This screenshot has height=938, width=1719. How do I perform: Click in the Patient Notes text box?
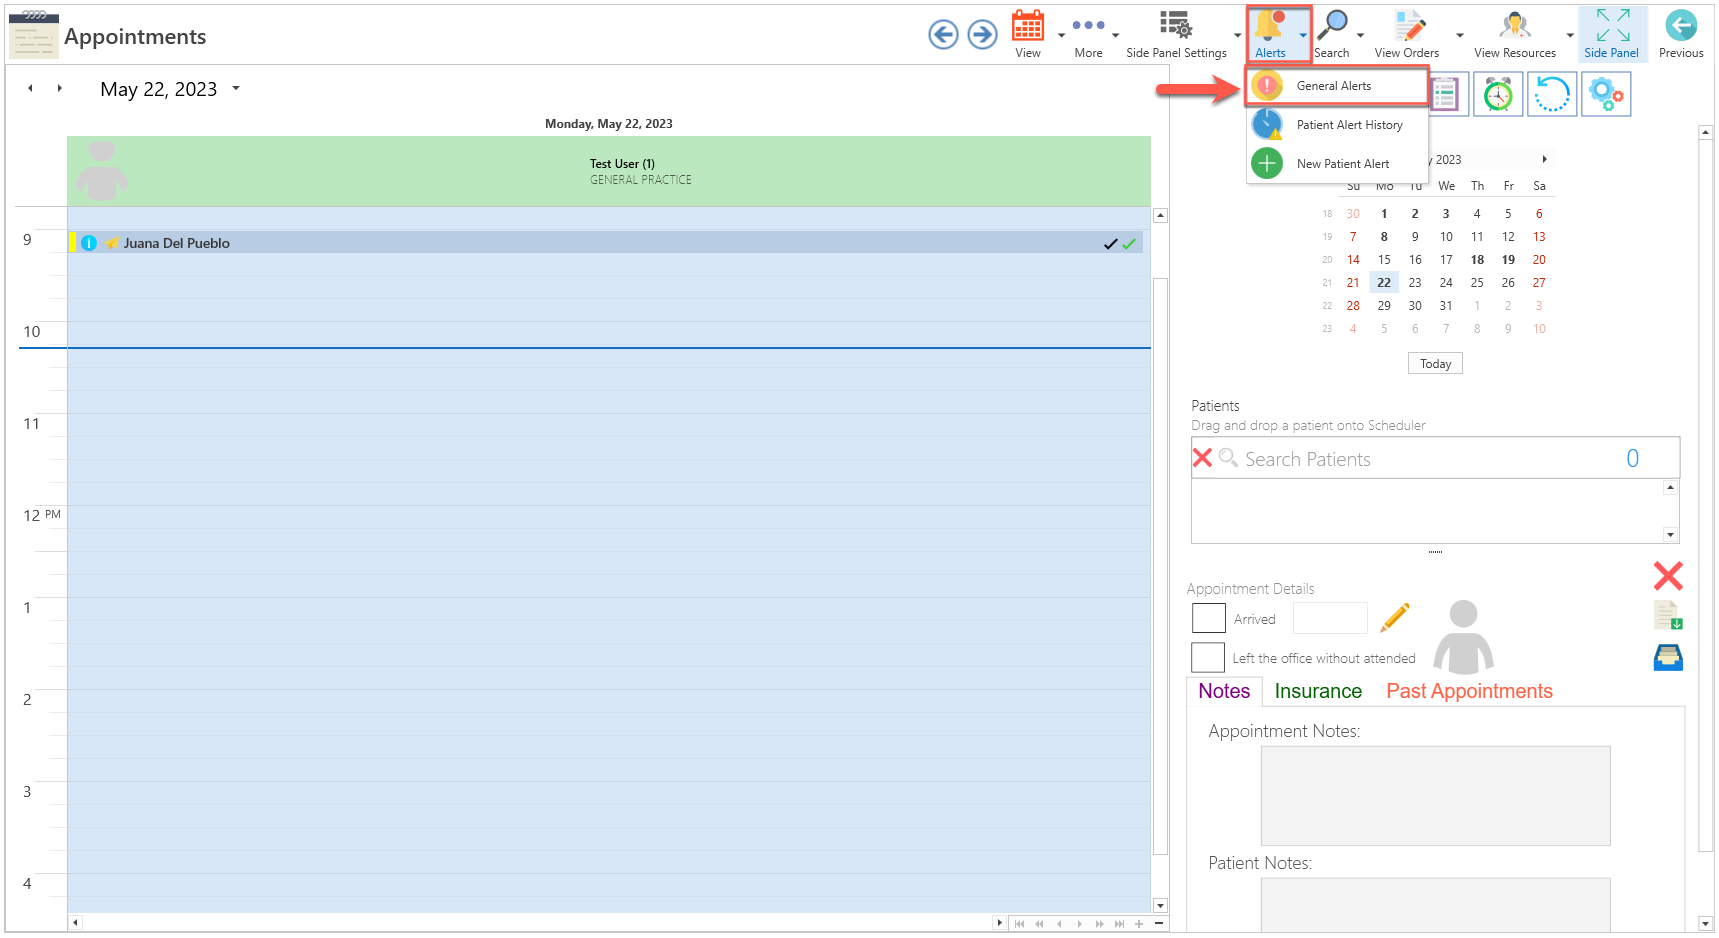pyautogui.click(x=1435, y=904)
